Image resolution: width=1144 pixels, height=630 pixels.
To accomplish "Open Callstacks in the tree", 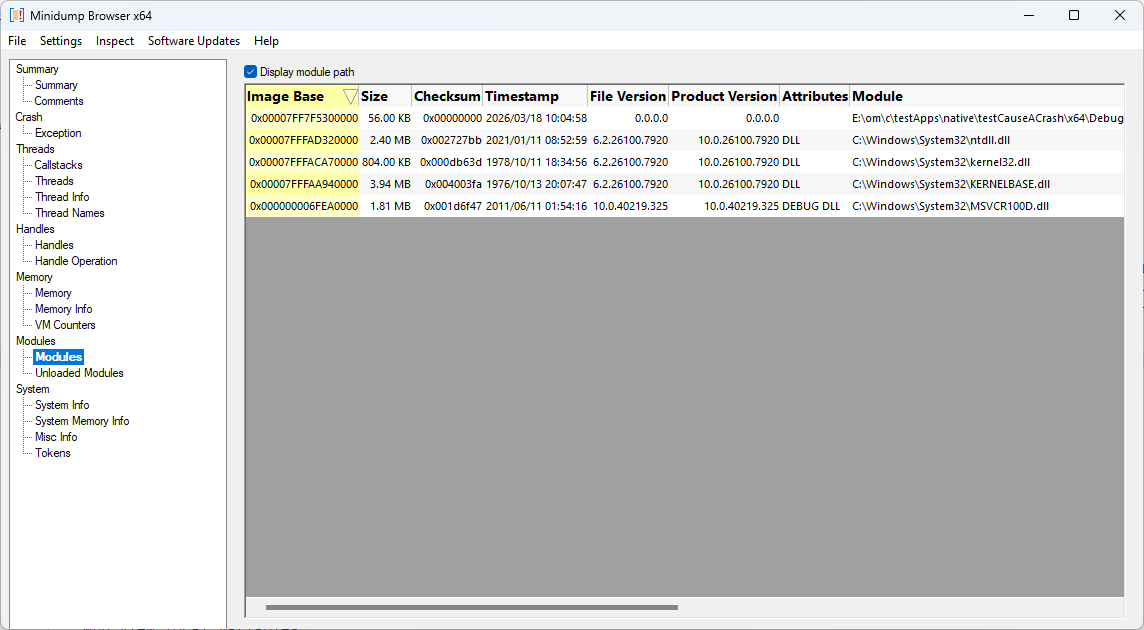I will click(x=58, y=165).
